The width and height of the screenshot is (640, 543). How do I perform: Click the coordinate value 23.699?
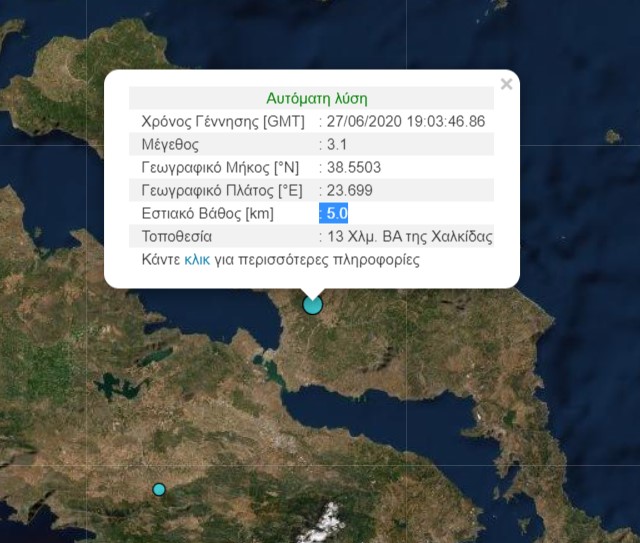[x=347, y=190]
